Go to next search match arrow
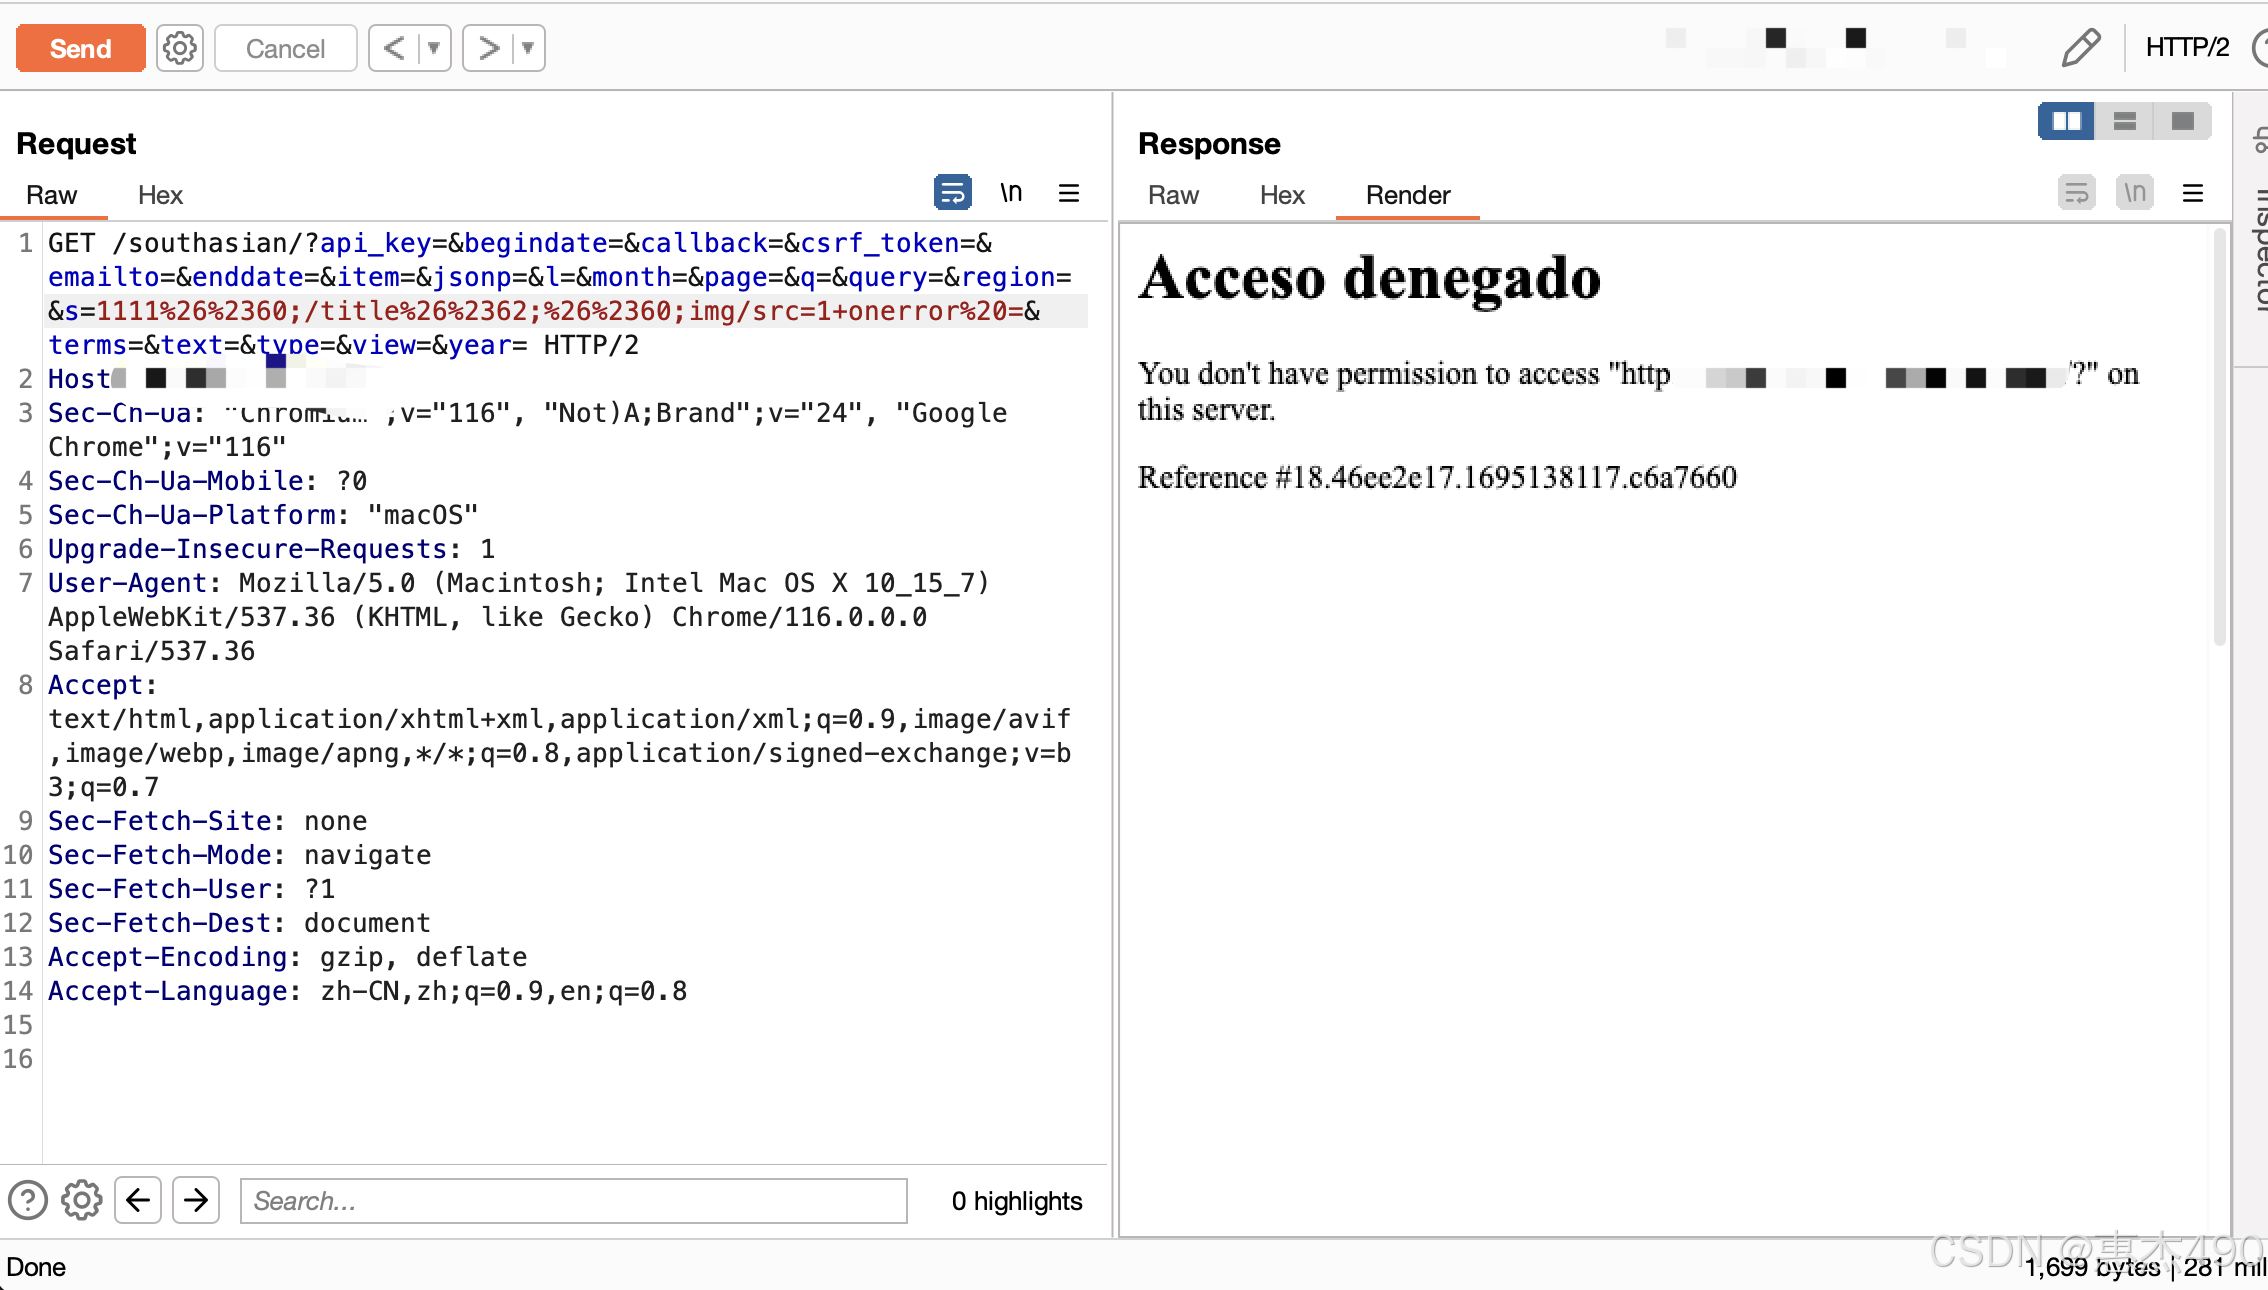Image resolution: width=2268 pixels, height=1290 pixels. pos(196,1200)
